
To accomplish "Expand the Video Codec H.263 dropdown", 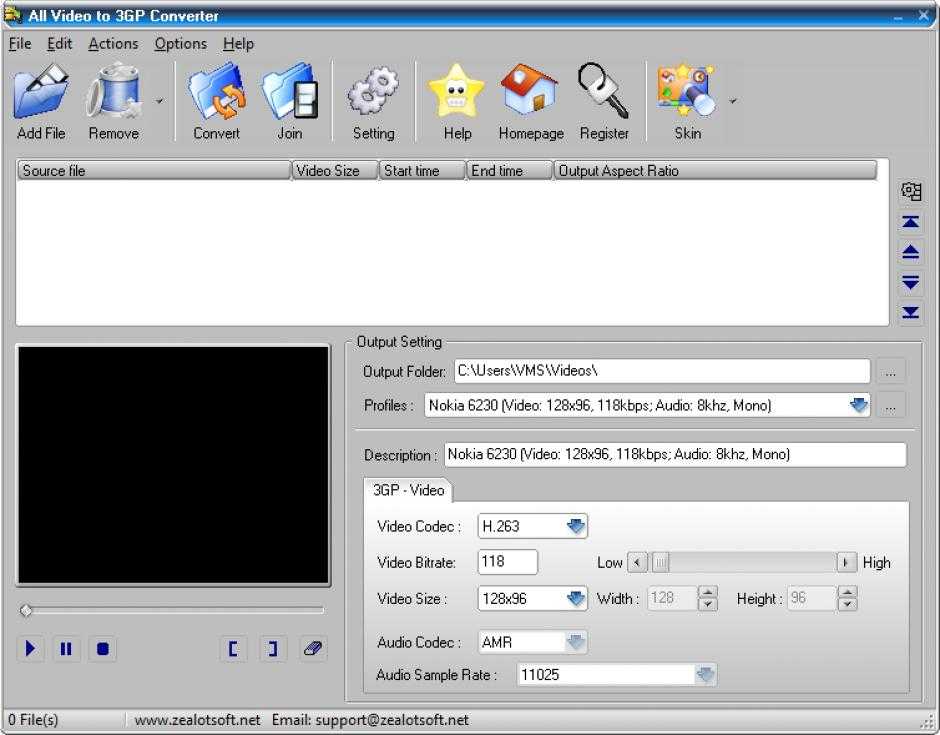I will (576, 526).
